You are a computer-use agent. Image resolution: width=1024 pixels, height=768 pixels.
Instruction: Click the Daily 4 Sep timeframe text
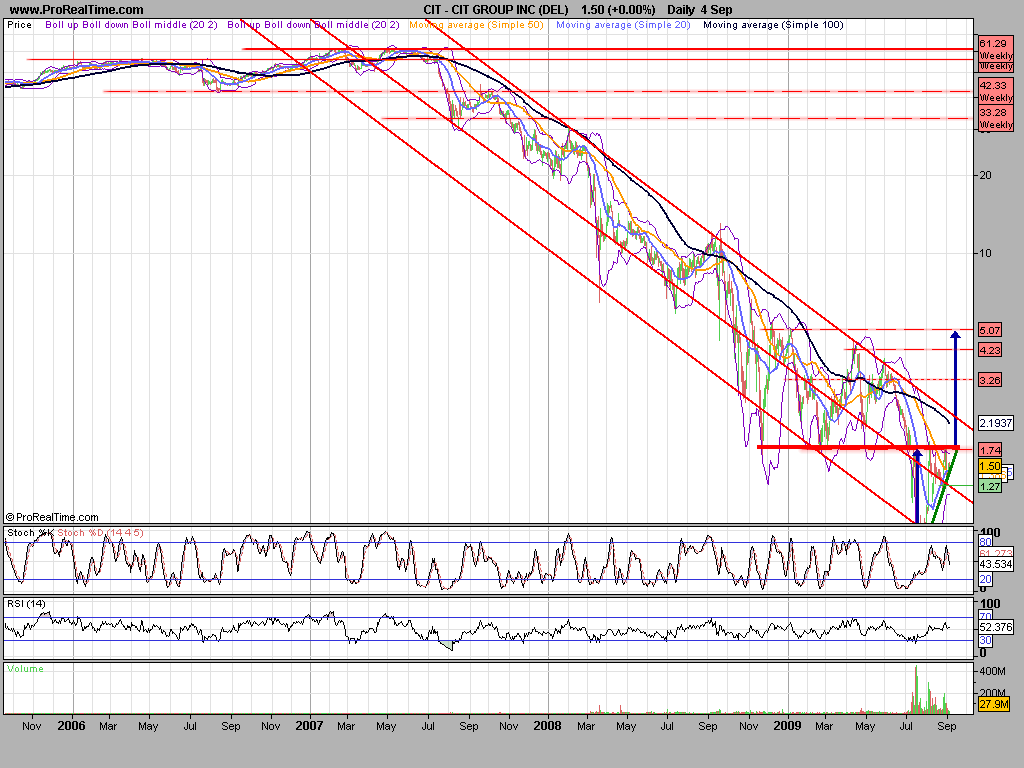[699, 10]
